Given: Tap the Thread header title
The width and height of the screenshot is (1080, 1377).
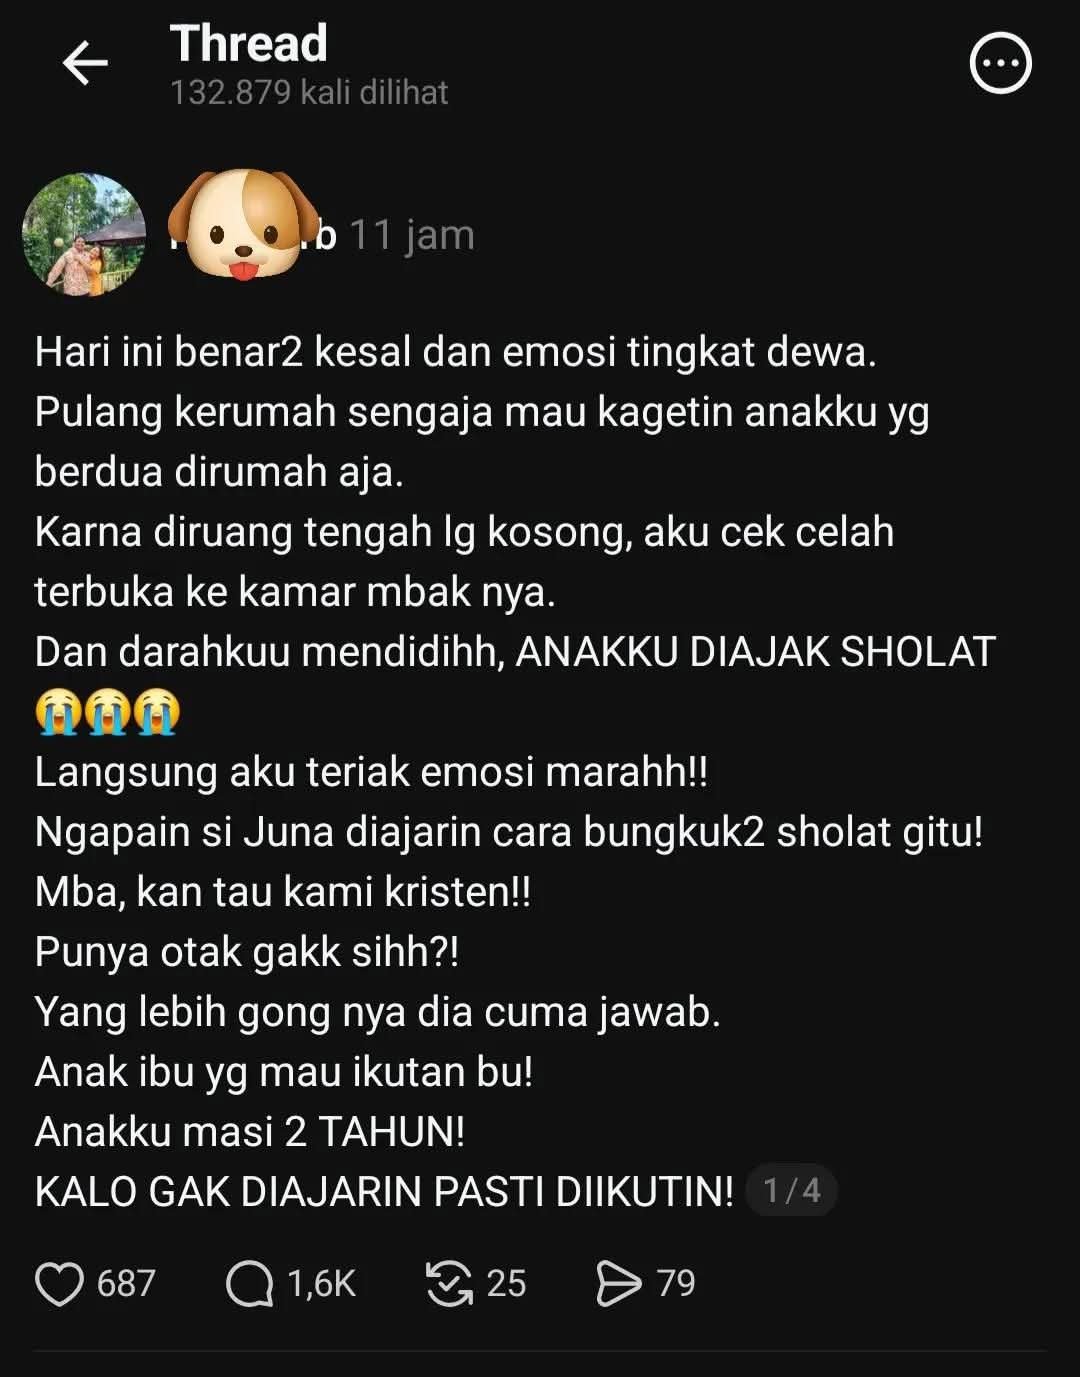Looking at the screenshot, I should click(x=249, y=44).
